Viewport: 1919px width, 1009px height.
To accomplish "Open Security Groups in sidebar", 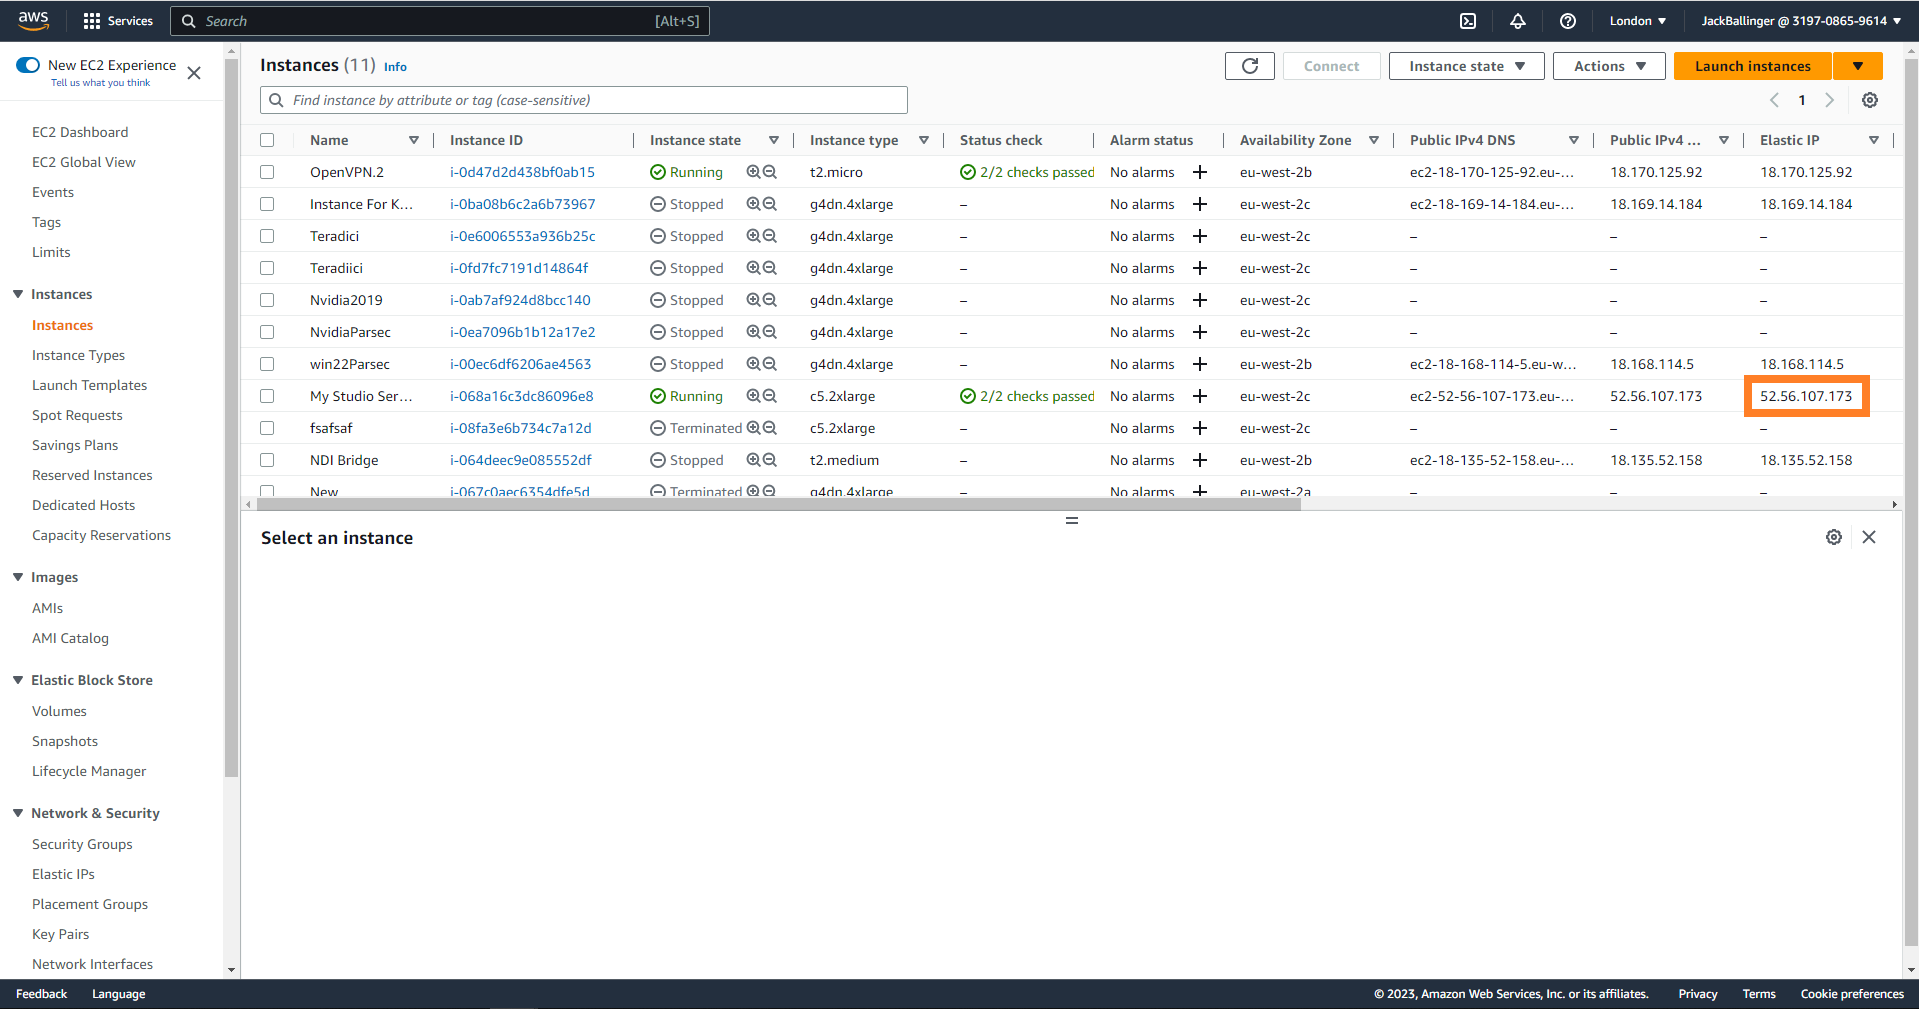I will pos(82,844).
